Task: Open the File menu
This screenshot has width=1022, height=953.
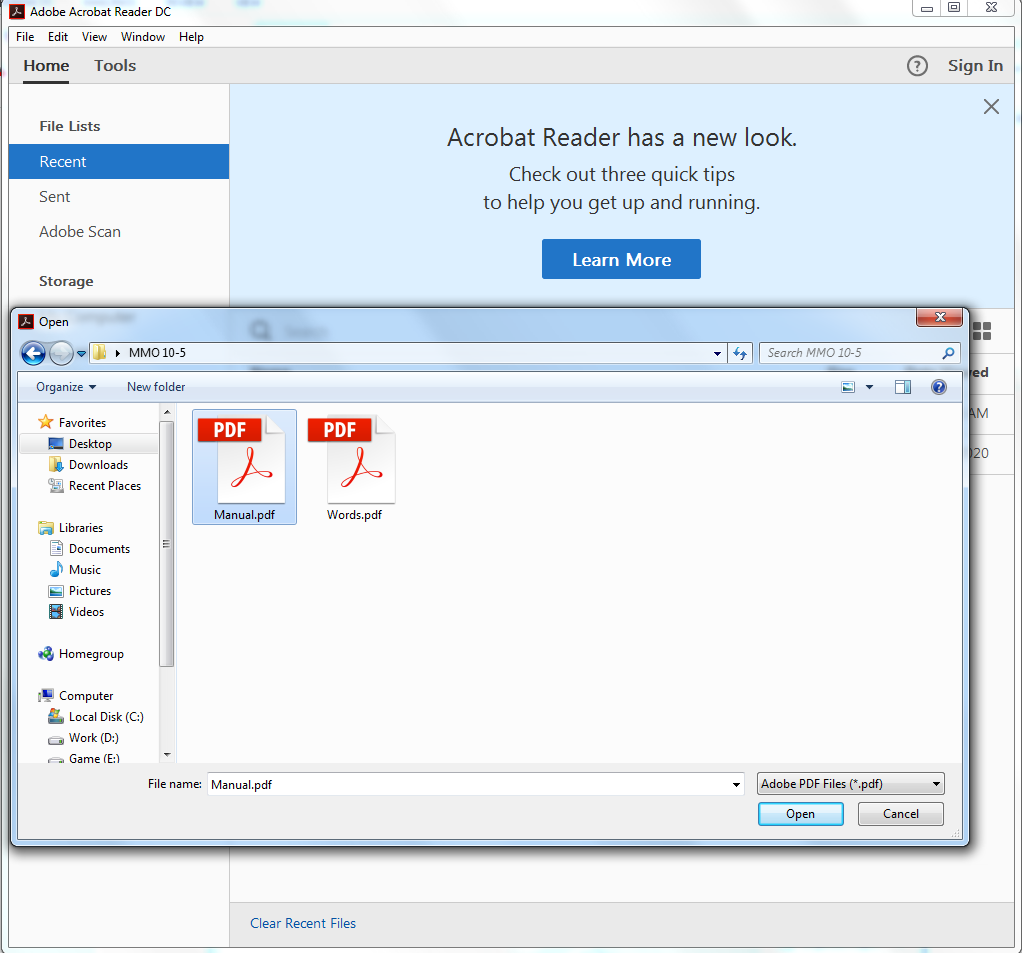Action: point(25,37)
